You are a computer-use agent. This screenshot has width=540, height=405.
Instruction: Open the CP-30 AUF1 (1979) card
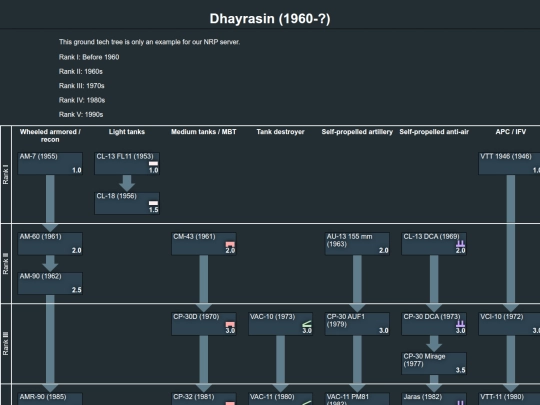tap(357, 324)
